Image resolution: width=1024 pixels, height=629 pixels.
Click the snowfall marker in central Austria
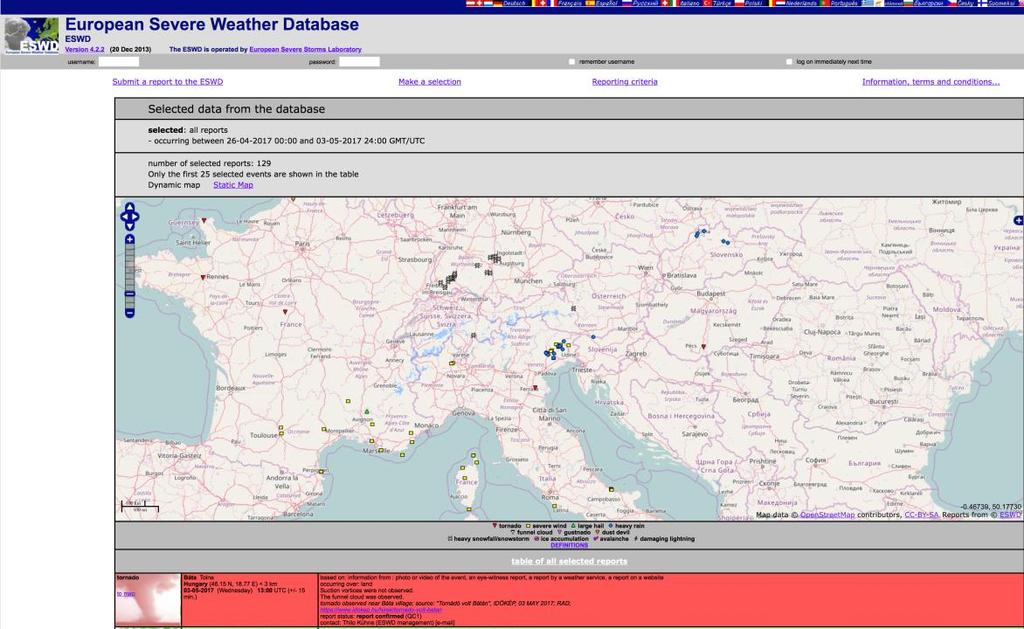573,308
